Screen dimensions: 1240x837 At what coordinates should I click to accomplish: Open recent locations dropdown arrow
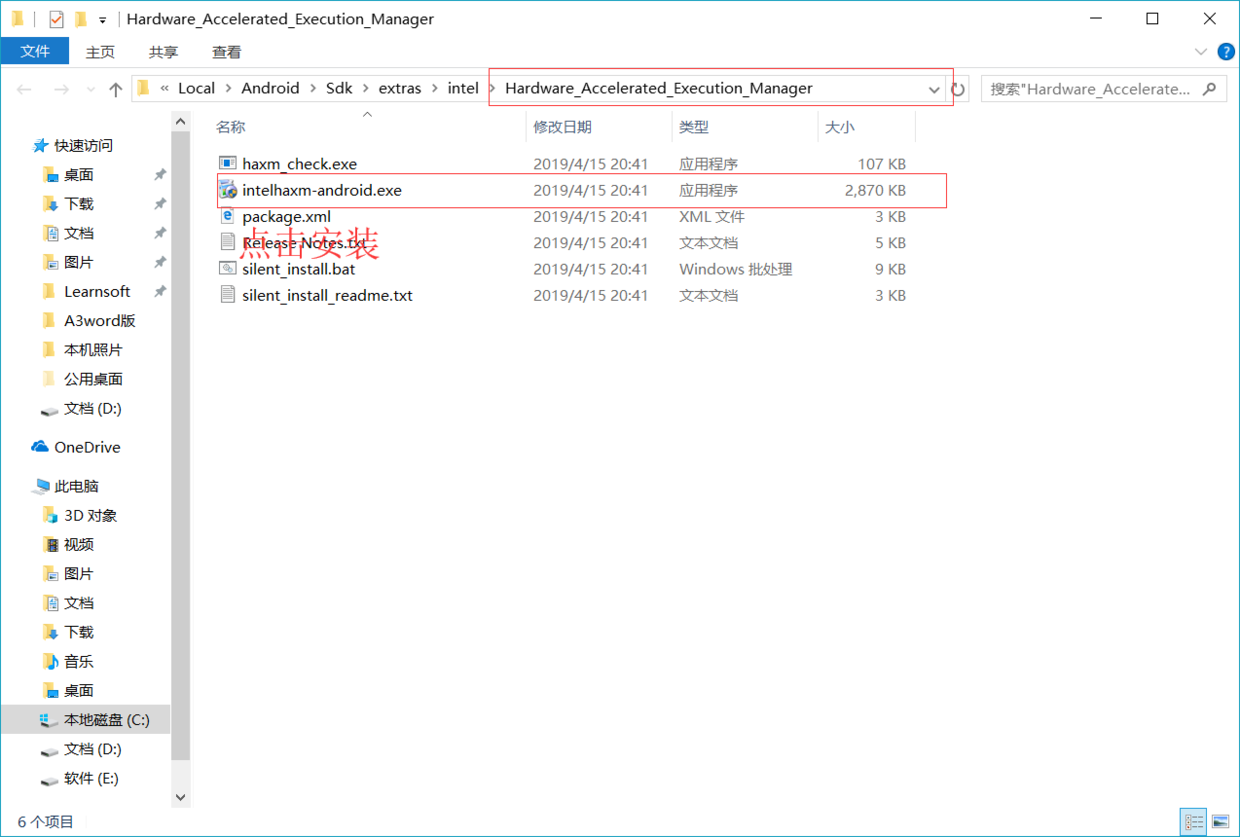coord(89,89)
